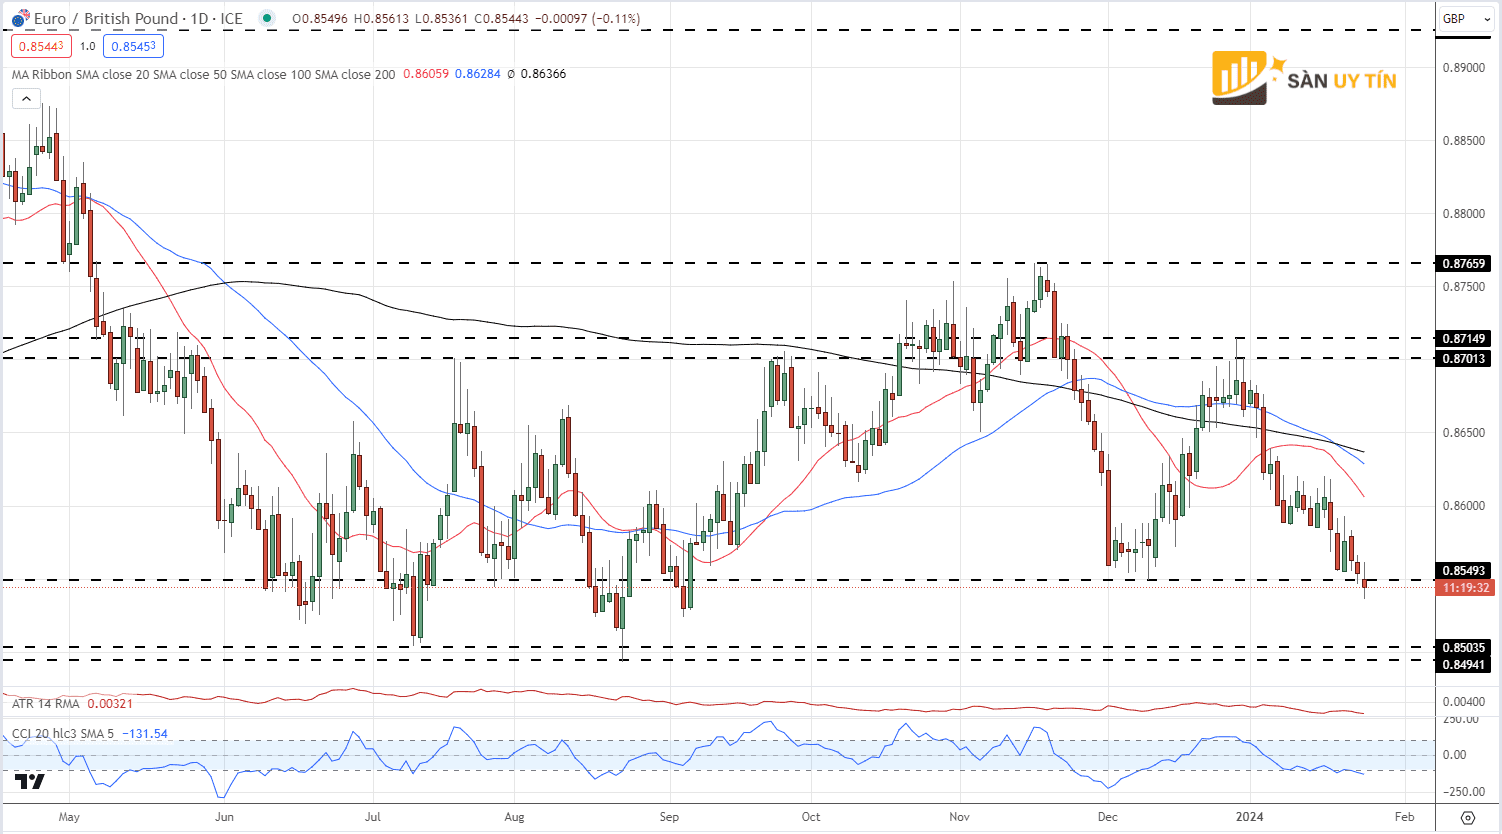Click the CCI value -131.54
1502x834 pixels.
click(145, 734)
